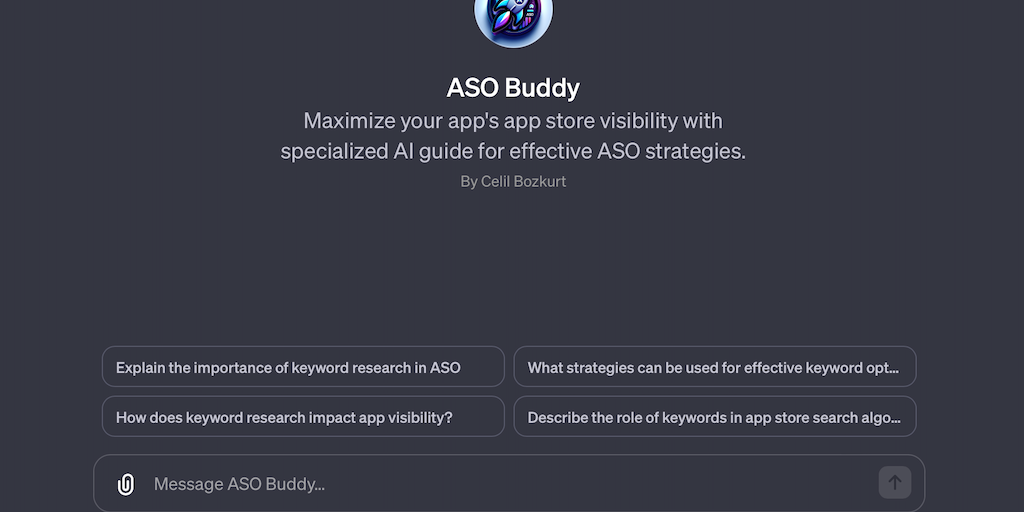This screenshot has height=512, width=1024.
Task: Pick "How does keyword research impact" prompt
Action: pyautogui.click(x=303, y=417)
